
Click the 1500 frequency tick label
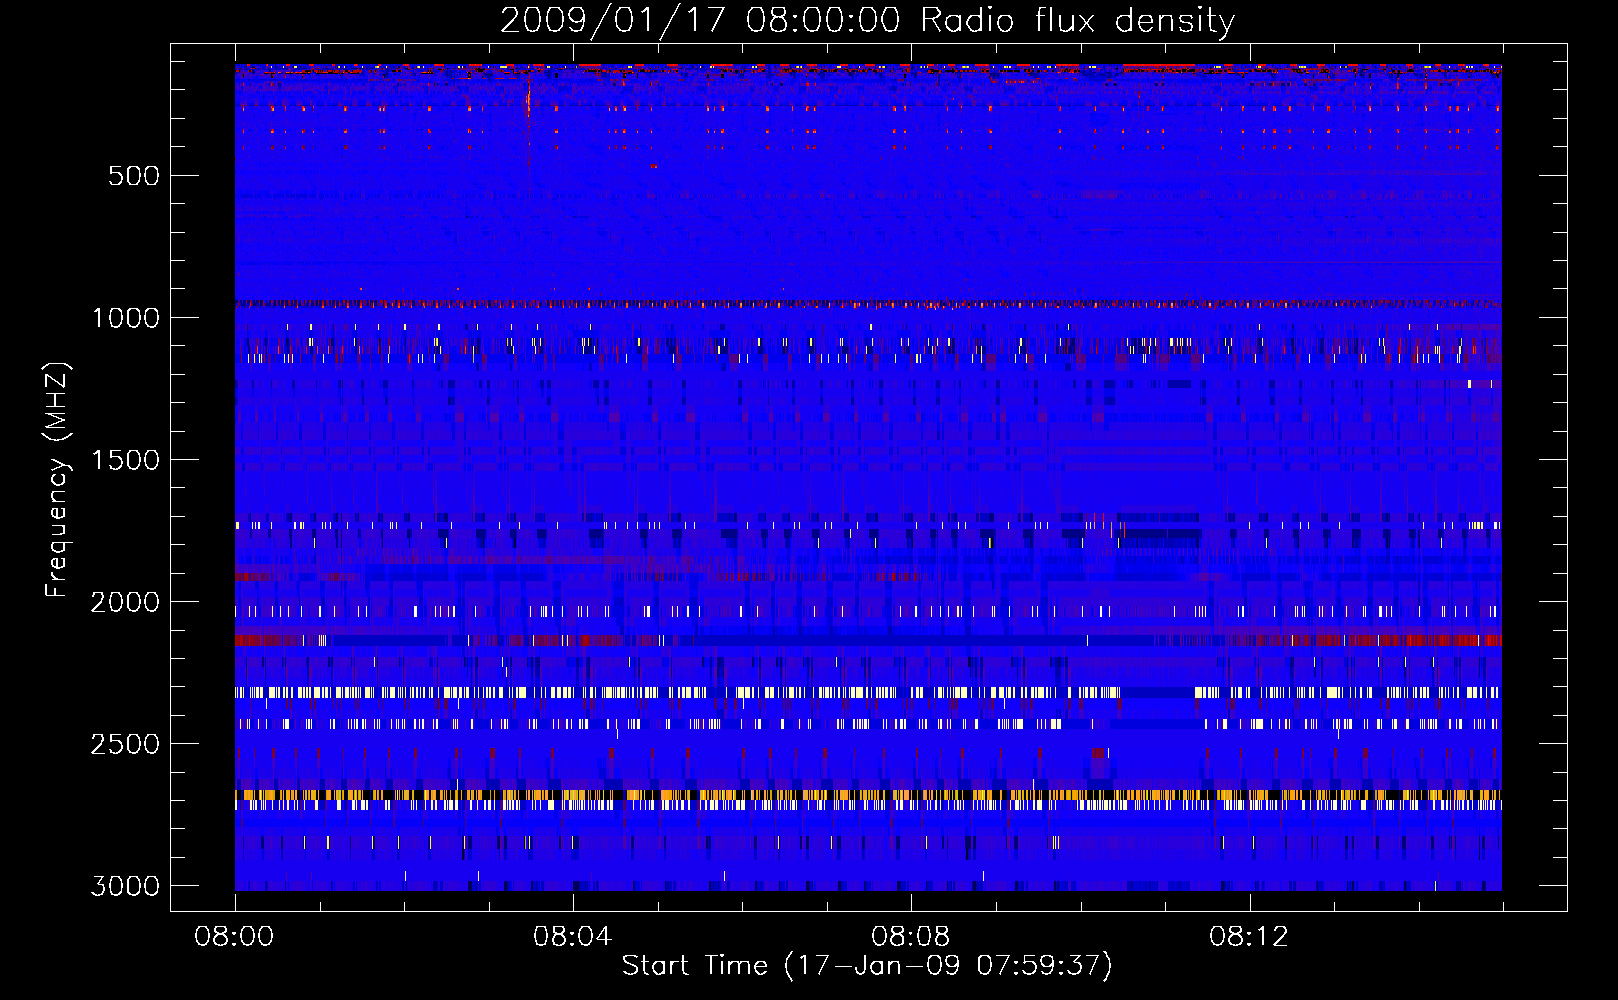[125, 460]
